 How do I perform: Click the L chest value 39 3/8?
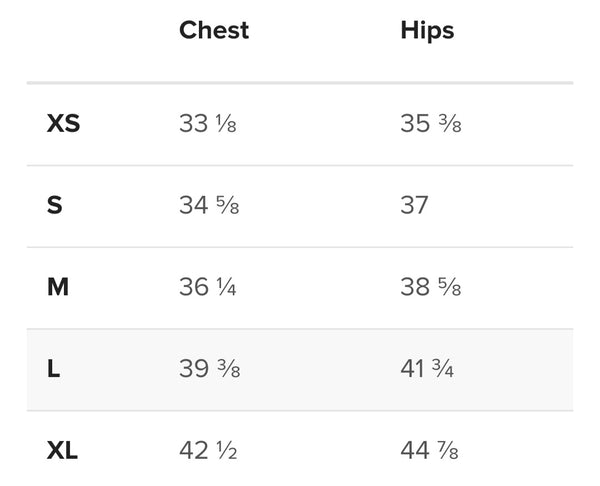(x=210, y=369)
